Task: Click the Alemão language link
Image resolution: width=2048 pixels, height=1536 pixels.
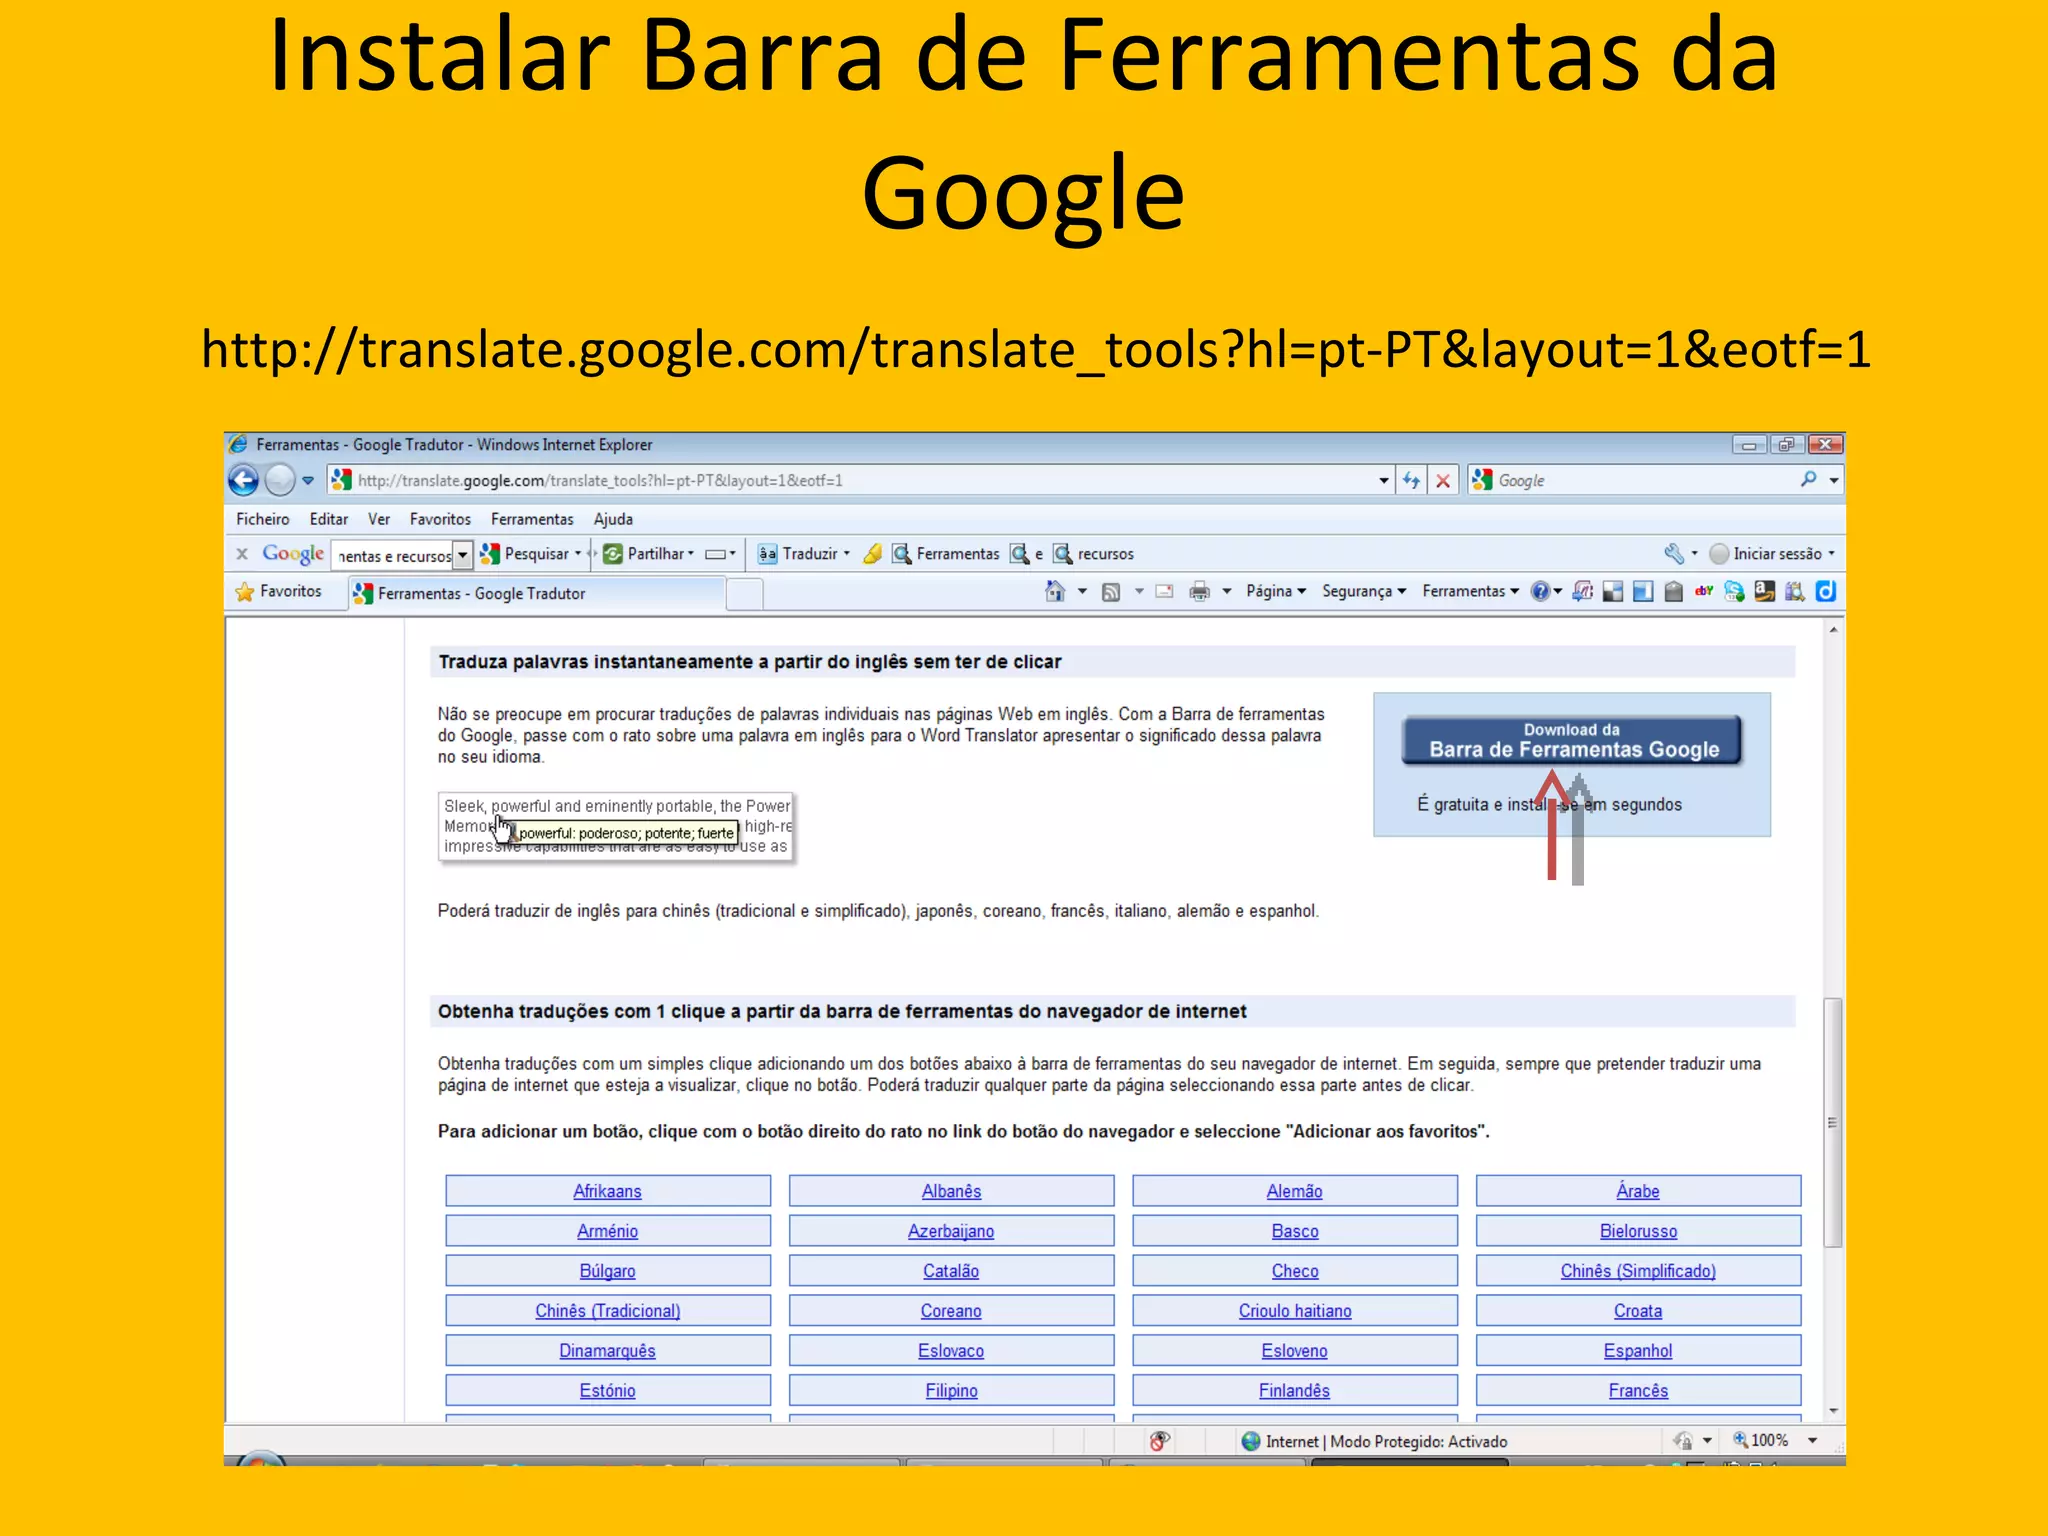Action: point(1294,1191)
